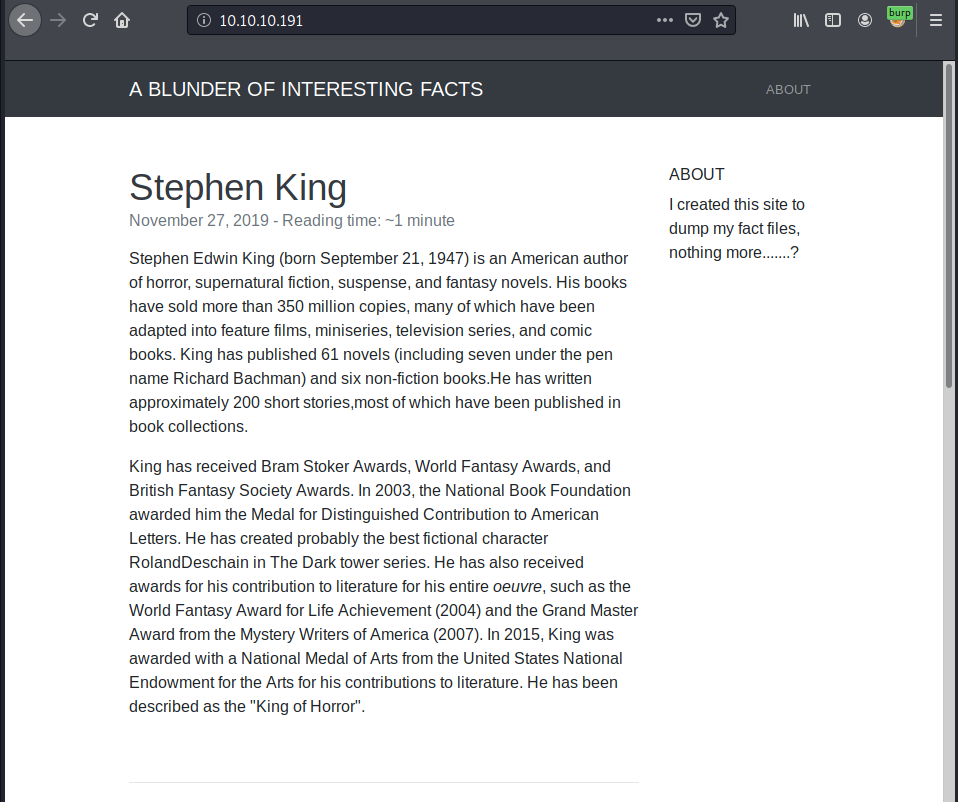This screenshot has height=802, width=958.
Task: Click the forward navigation arrow
Action: click(x=58, y=20)
